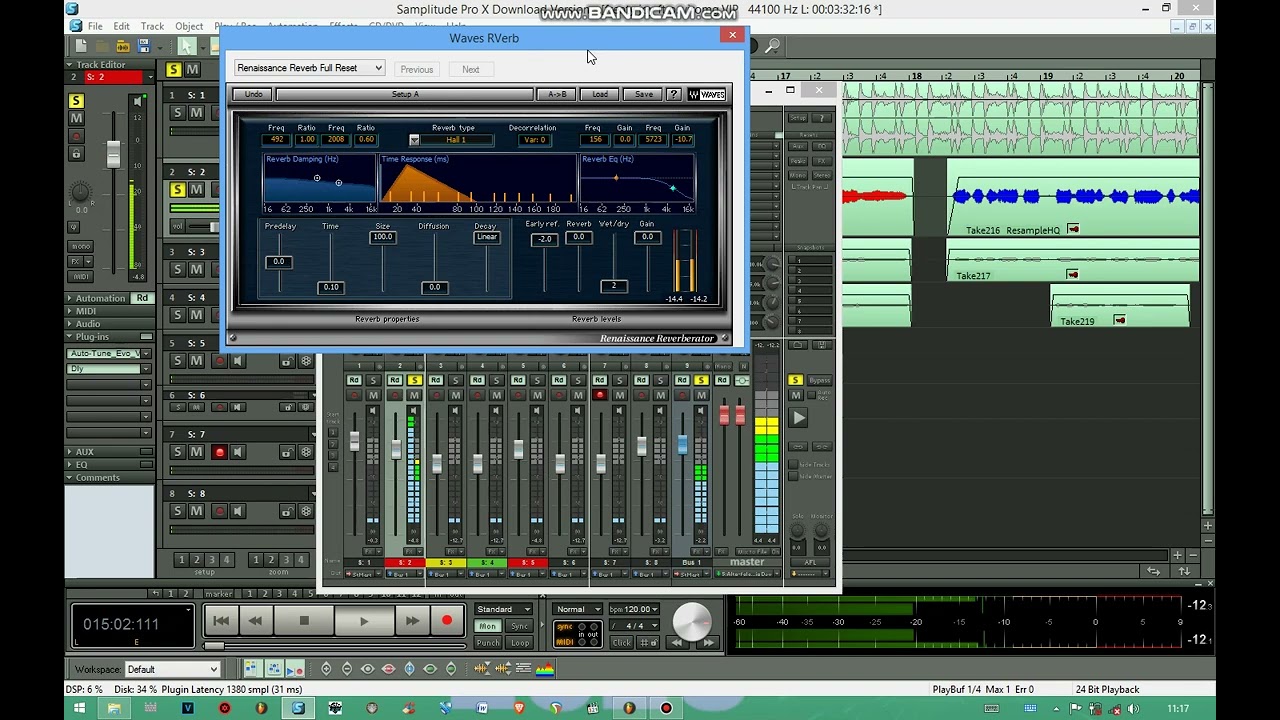The width and height of the screenshot is (1280, 720).
Task: Click the transport Record button
Action: [447, 622]
